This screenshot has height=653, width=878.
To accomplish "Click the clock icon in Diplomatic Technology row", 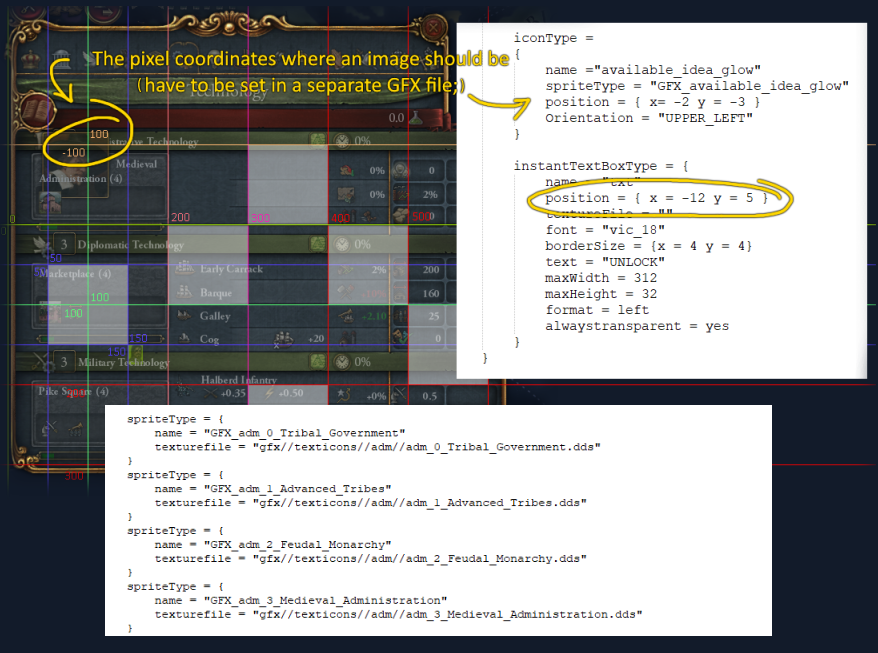I will (344, 244).
